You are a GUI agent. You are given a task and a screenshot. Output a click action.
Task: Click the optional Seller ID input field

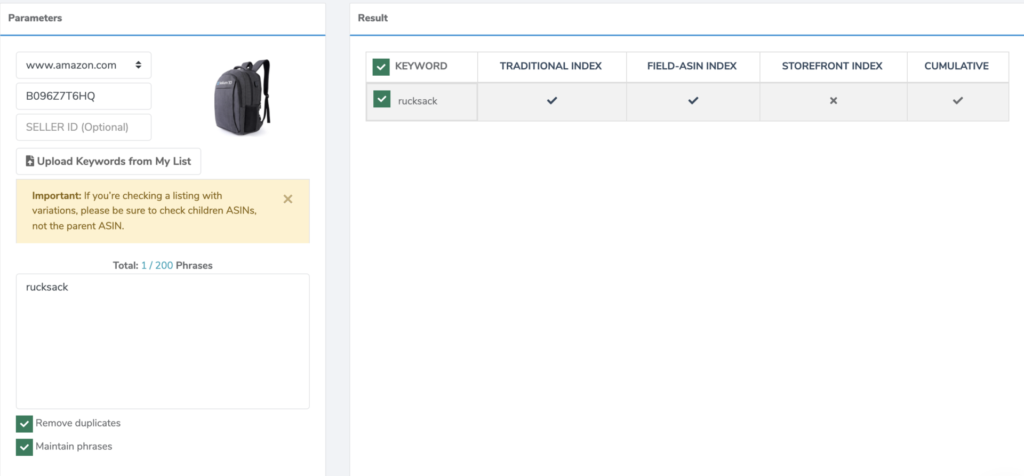pyautogui.click(x=83, y=127)
